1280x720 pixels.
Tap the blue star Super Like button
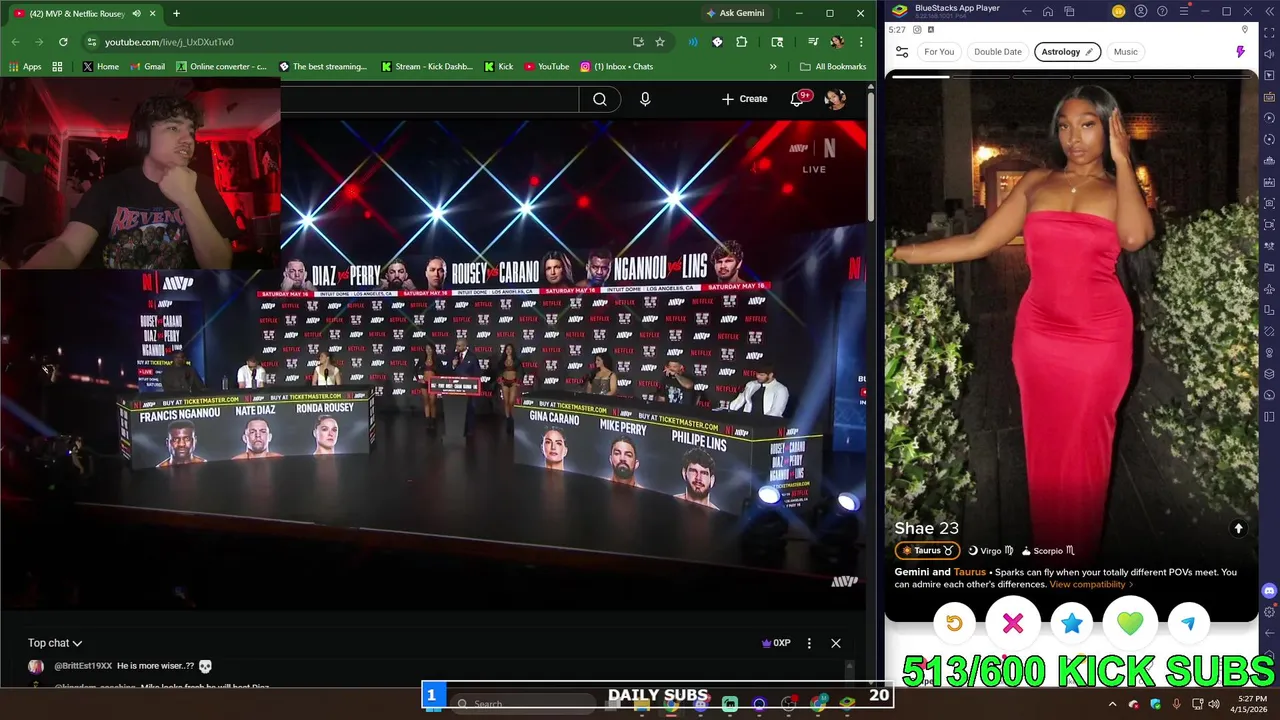pyautogui.click(x=1072, y=623)
